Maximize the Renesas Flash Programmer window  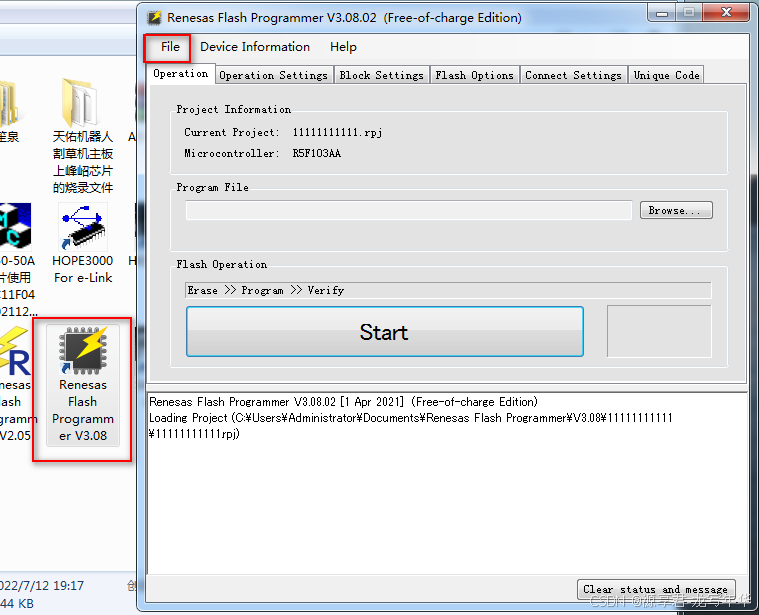689,13
